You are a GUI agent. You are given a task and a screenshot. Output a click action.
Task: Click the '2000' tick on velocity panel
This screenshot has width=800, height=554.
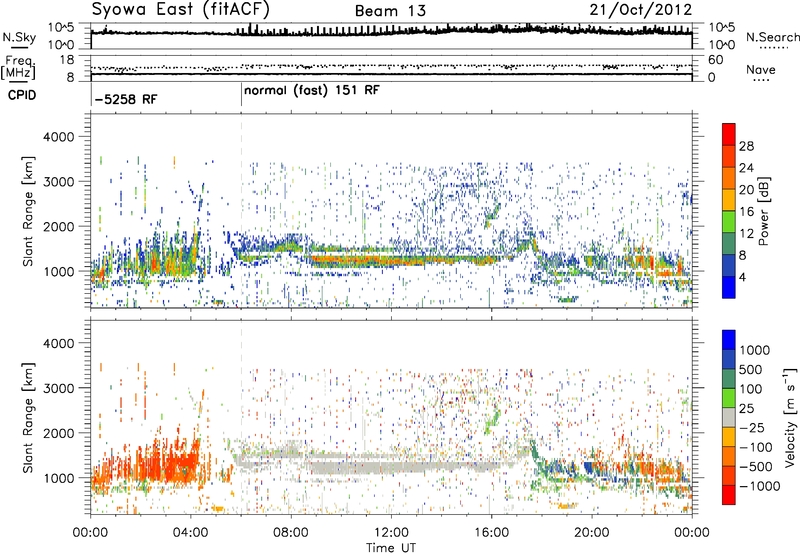click(58, 433)
